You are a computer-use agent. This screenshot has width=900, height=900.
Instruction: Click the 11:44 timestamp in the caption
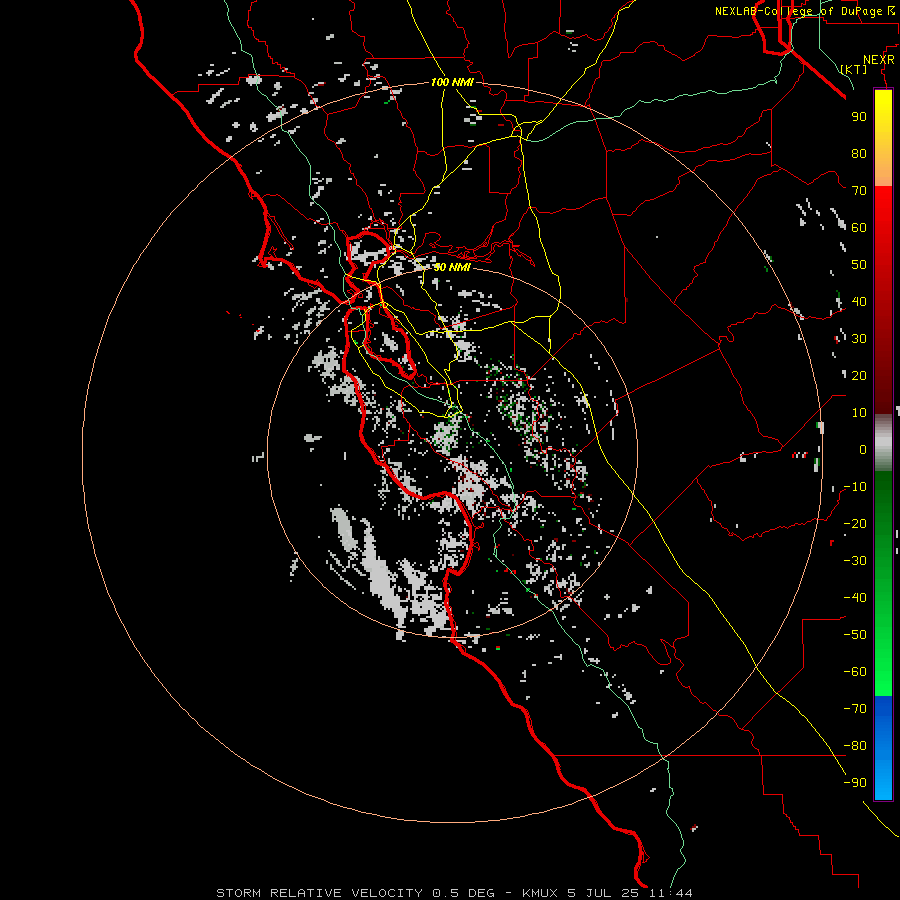(x=670, y=893)
